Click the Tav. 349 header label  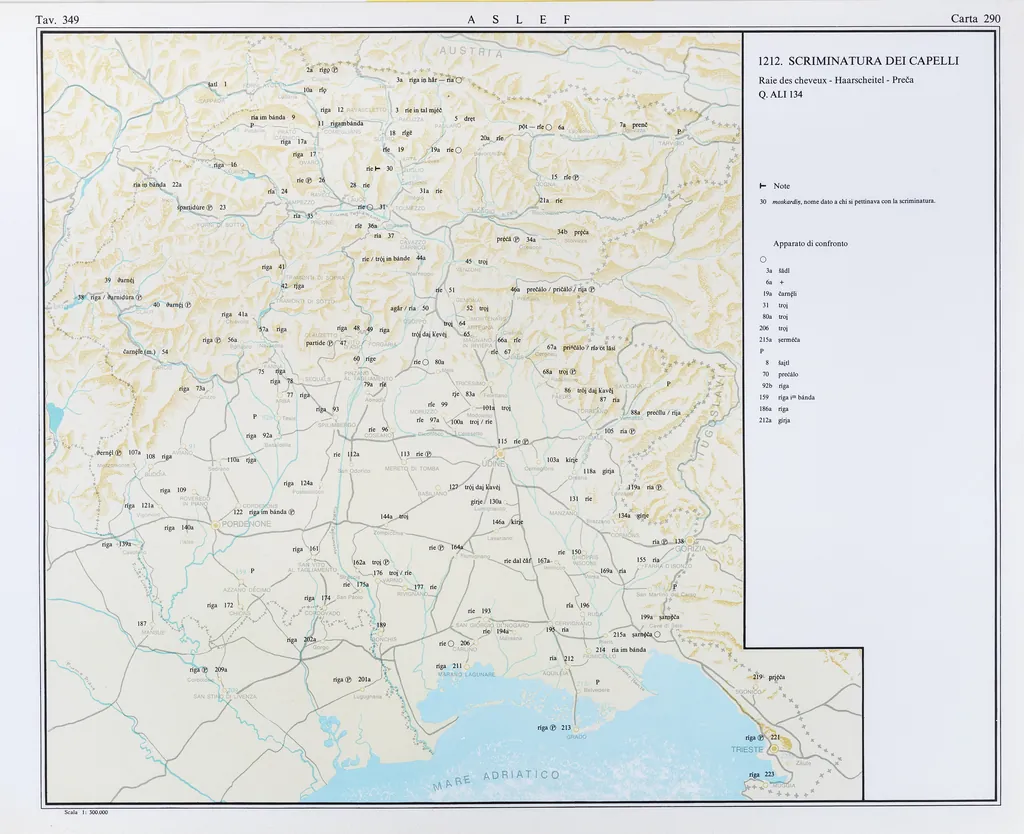(57, 19)
